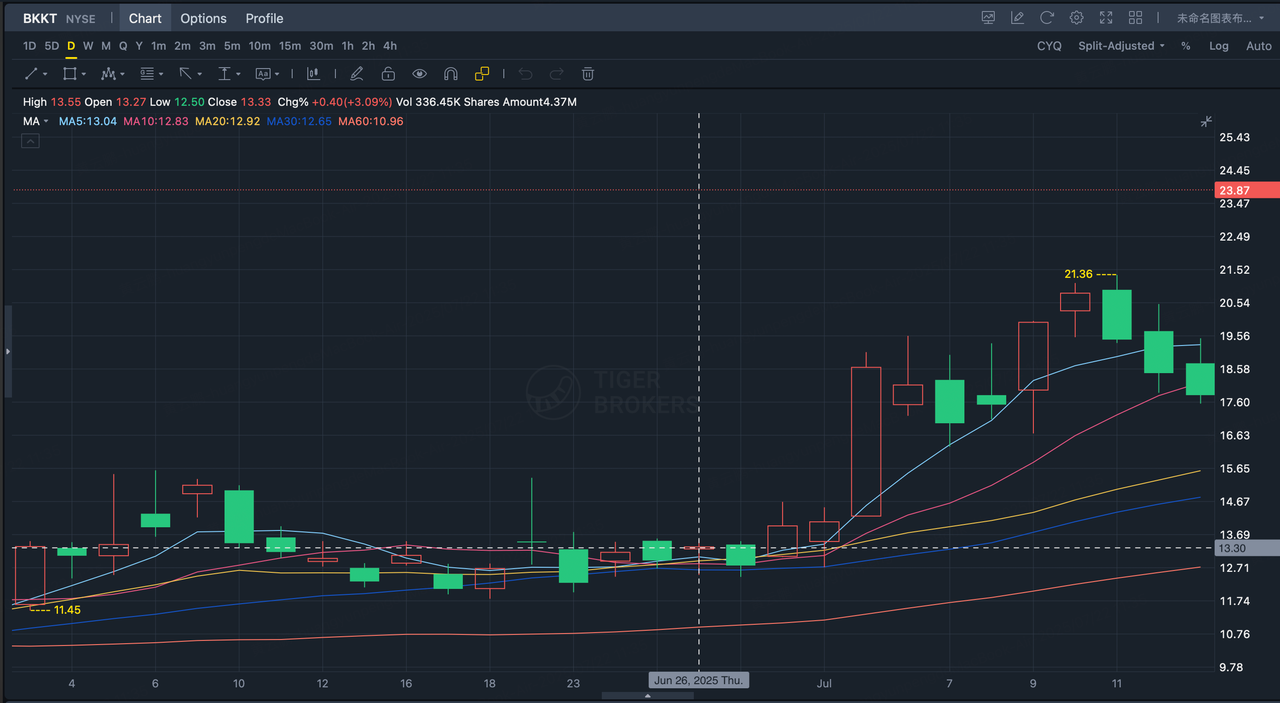
Task: Delete all drawings with the trash icon
Action: 588,73
